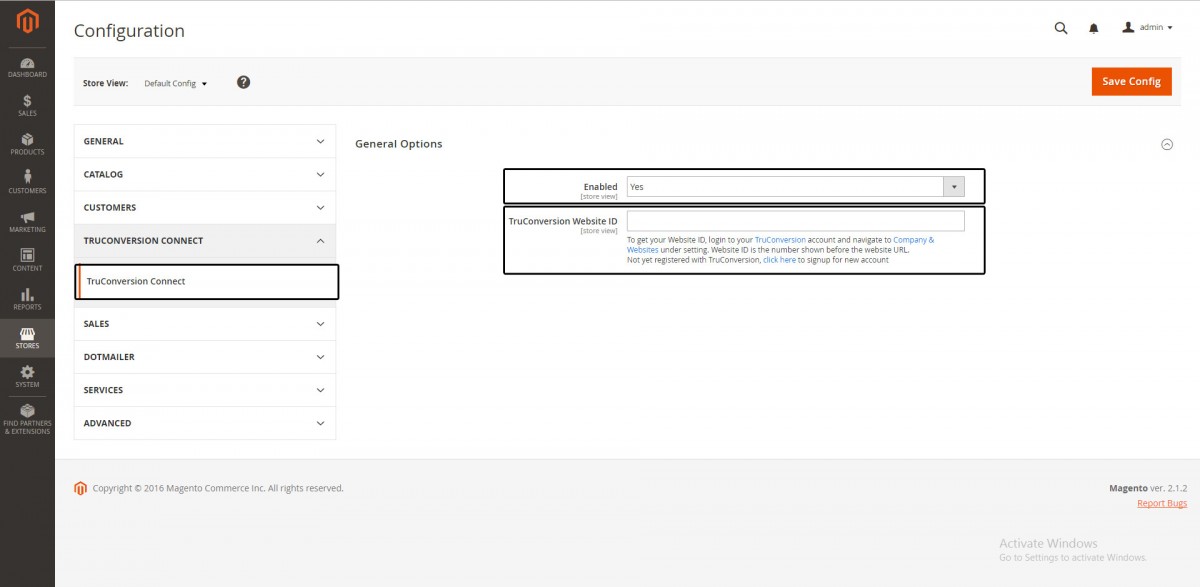The image size is (1200, 587).
Task: Open the TruConversion account link
Action: point(780,240)
